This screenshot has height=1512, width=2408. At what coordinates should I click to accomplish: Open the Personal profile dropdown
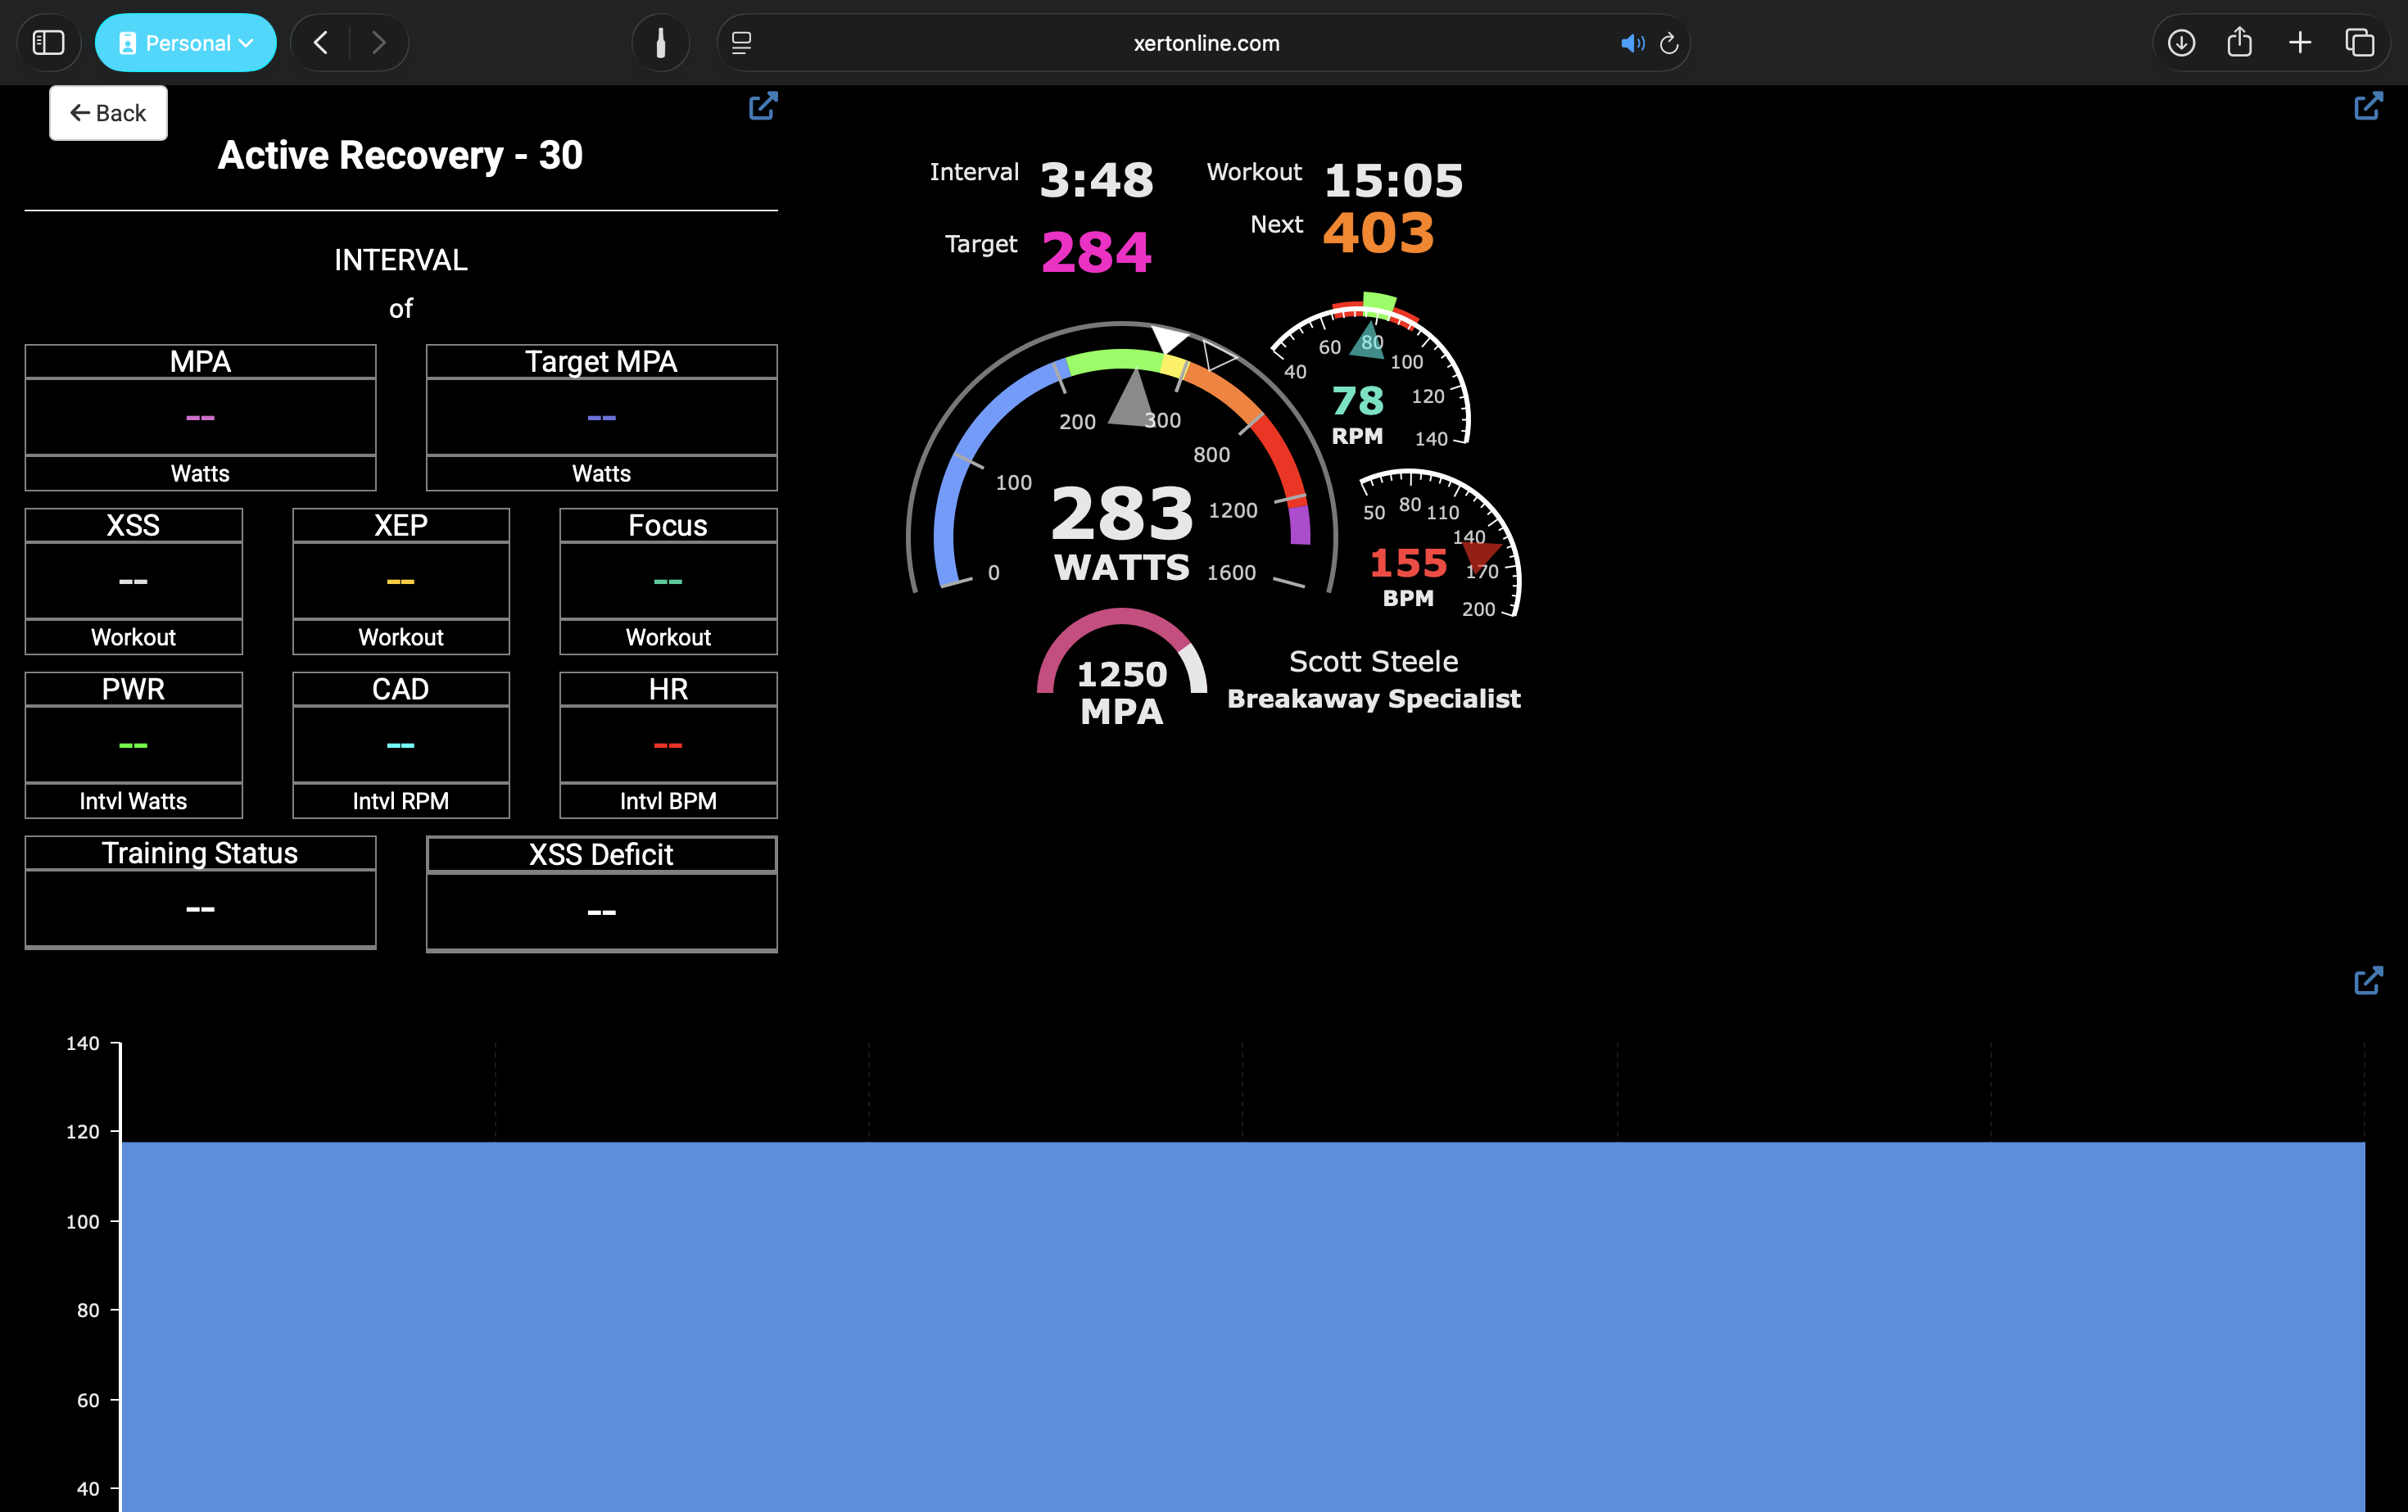point(186,43)
